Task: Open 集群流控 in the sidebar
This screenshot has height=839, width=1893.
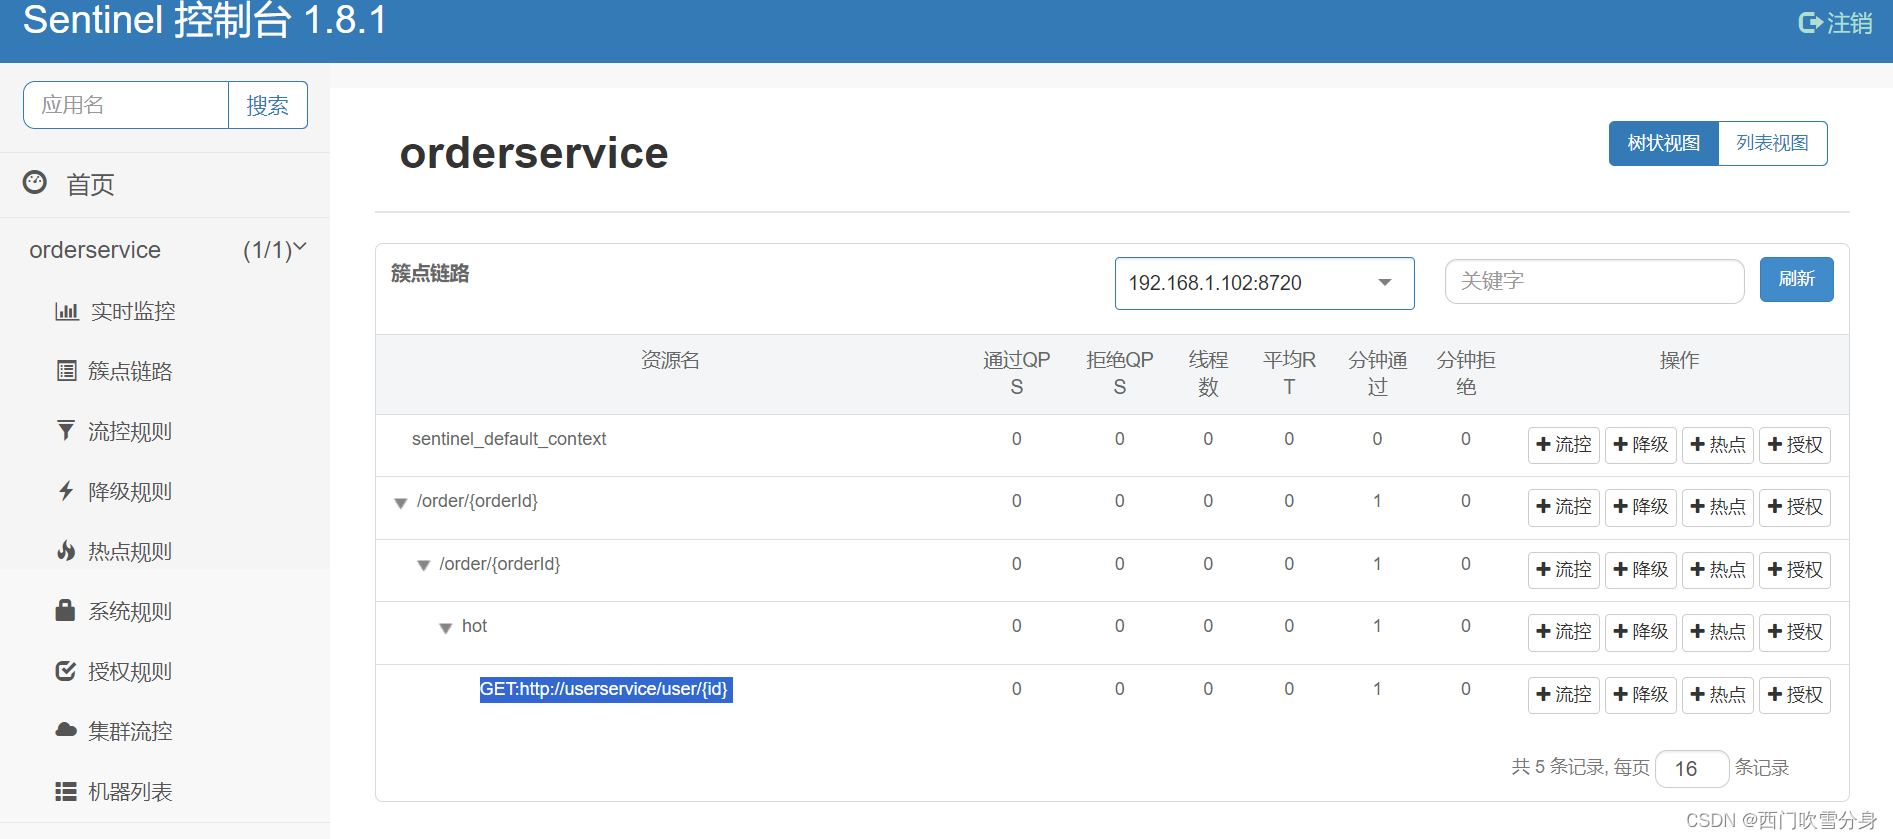Action: click(130, 731)
